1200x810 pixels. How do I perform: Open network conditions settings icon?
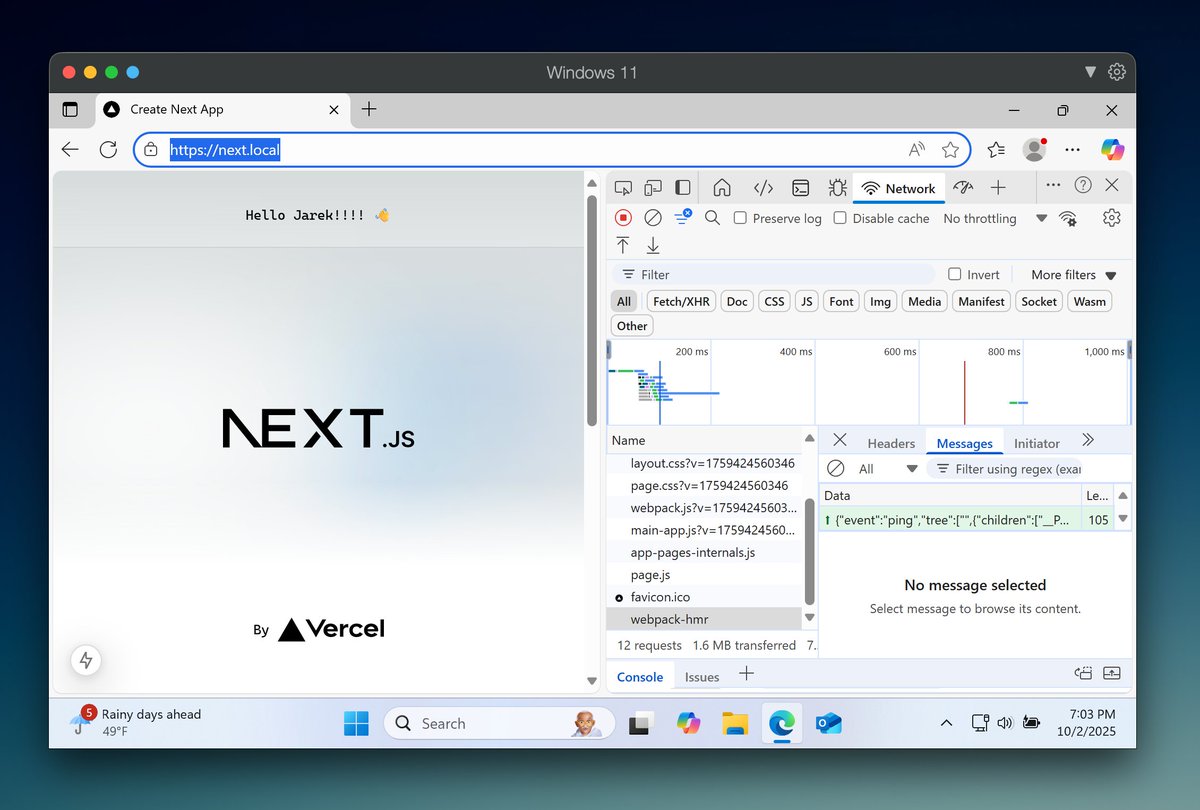[x=1068, y=218]
